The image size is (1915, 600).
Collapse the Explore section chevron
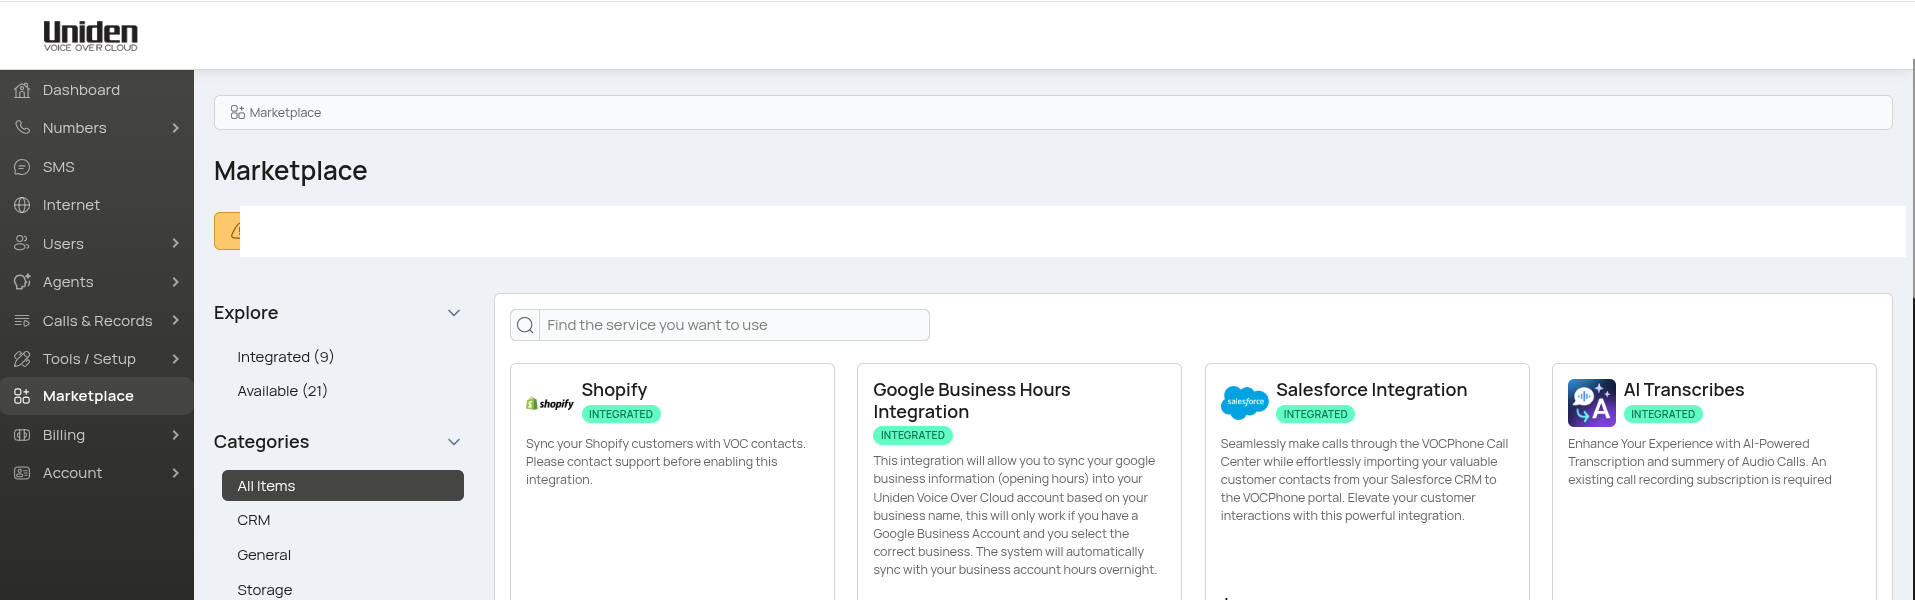(454, 313)
